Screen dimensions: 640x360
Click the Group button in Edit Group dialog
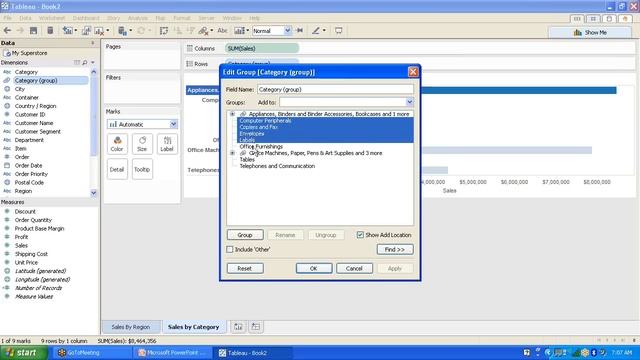click(245, 235)
